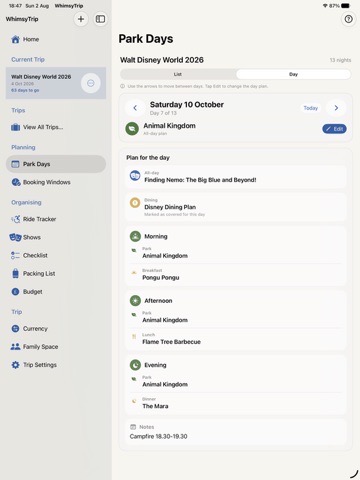Click the Park Days calendar icon
Viewport: 360px width, 480px height.
(15, 164)
